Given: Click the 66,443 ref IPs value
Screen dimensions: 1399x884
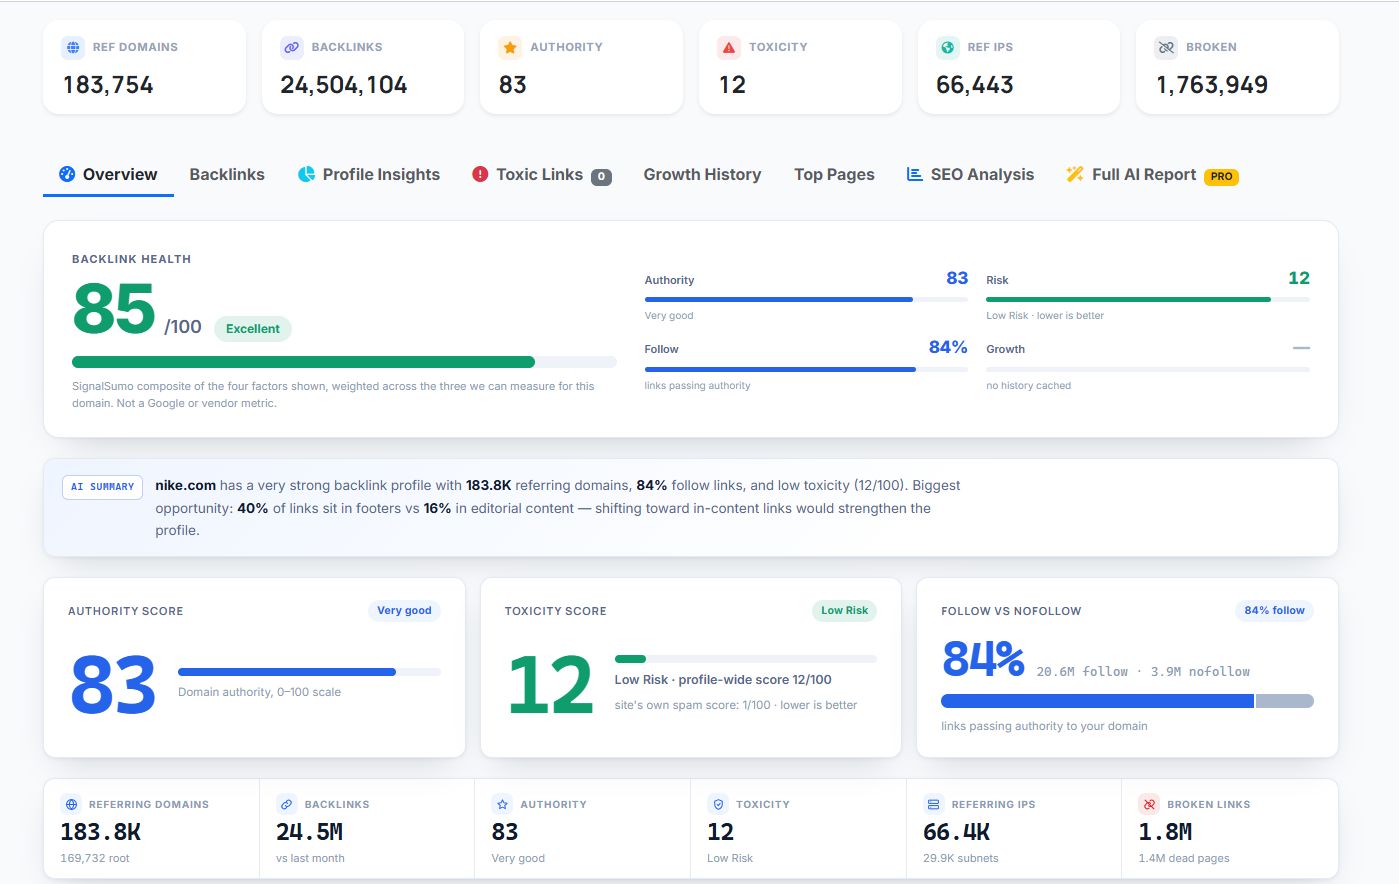Looking at the screenshot, I should (975, 85).
